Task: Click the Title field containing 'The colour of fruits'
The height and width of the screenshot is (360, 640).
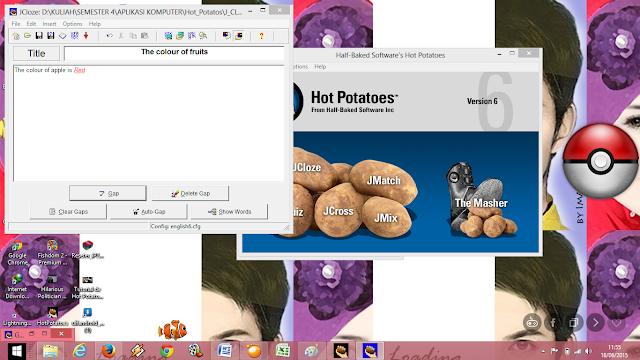Action: pos(174,53)
